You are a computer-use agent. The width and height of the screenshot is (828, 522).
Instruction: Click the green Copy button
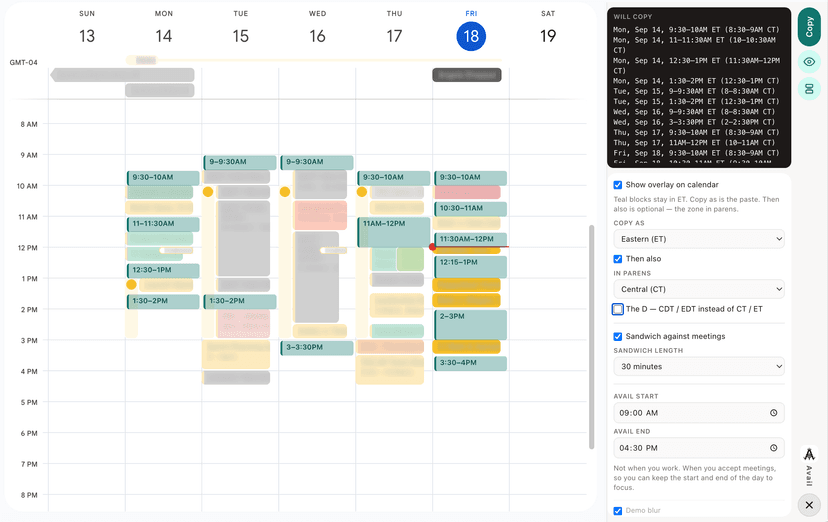pyautogui.click(x=809, y=26)
